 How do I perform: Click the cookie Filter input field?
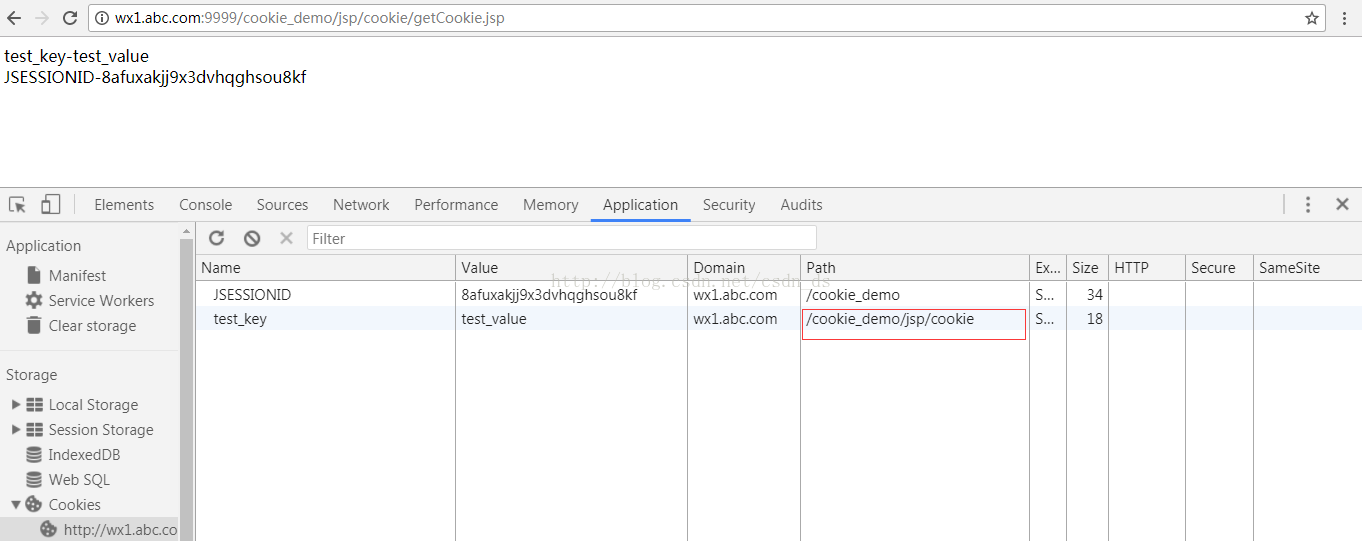tap(562, 238)
